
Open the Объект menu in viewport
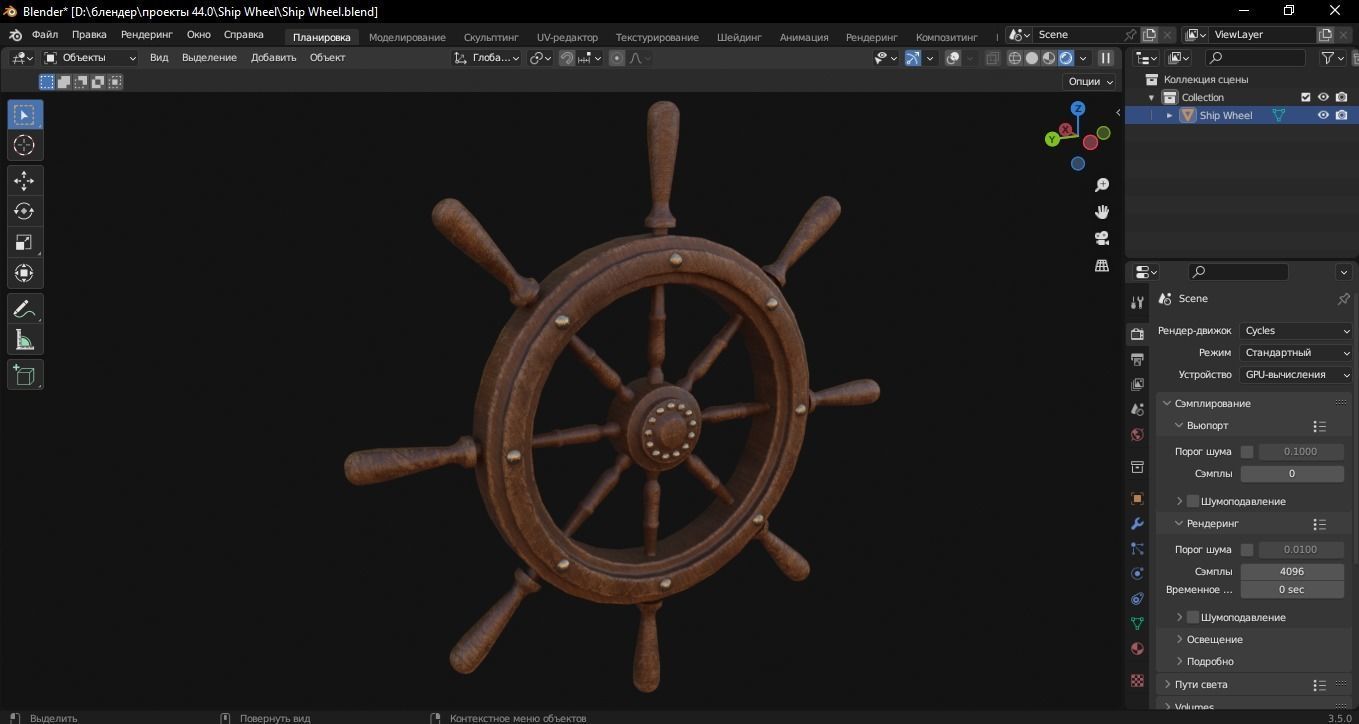point(327,57)
